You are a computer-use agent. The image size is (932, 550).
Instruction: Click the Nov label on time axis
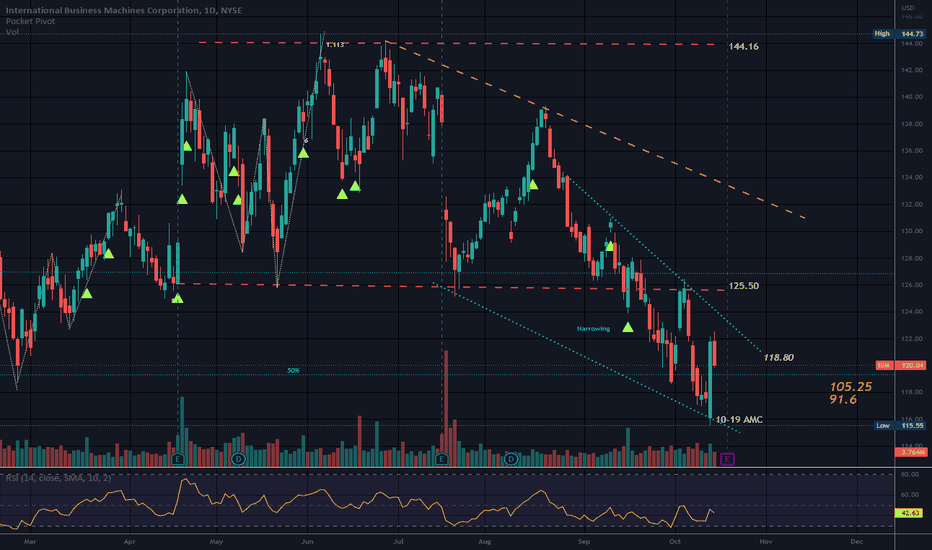coord(766,542)
